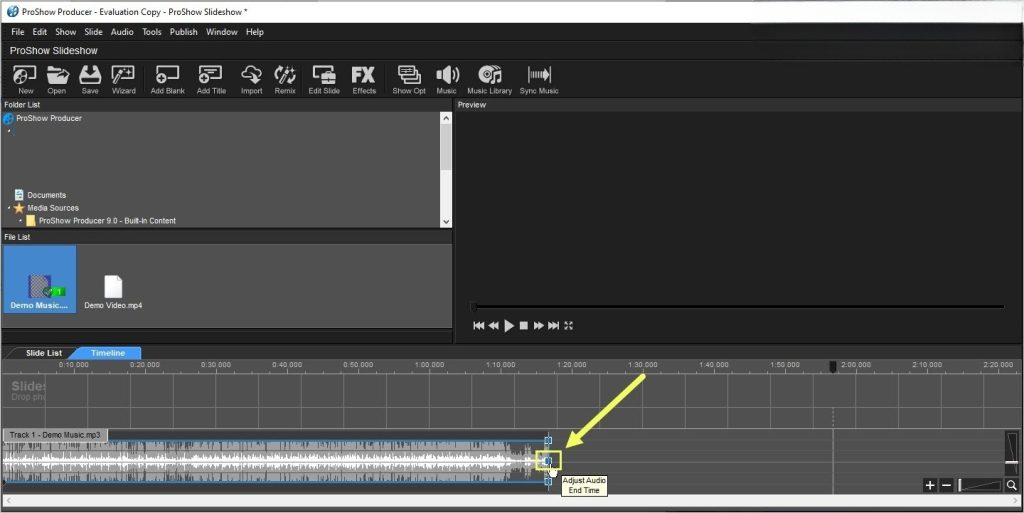Click the audio waveform lower fade handle
The height and width of the screenshot is (513, 1024).
coord(548,481)
